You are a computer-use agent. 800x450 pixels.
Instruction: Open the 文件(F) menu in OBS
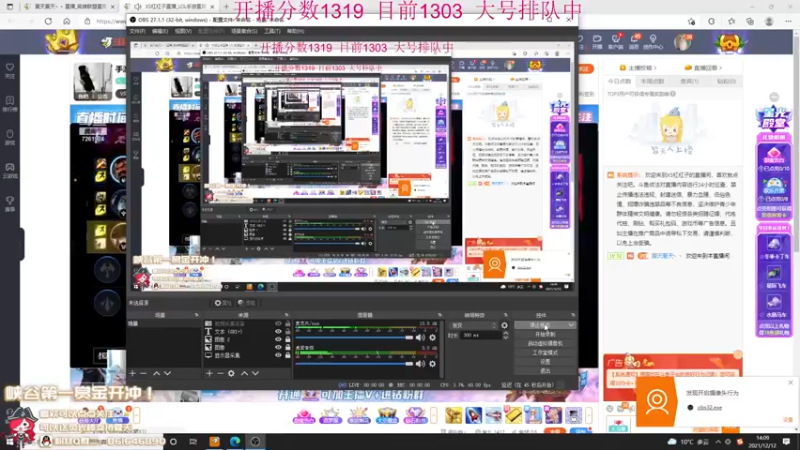(x=137, y=31)
